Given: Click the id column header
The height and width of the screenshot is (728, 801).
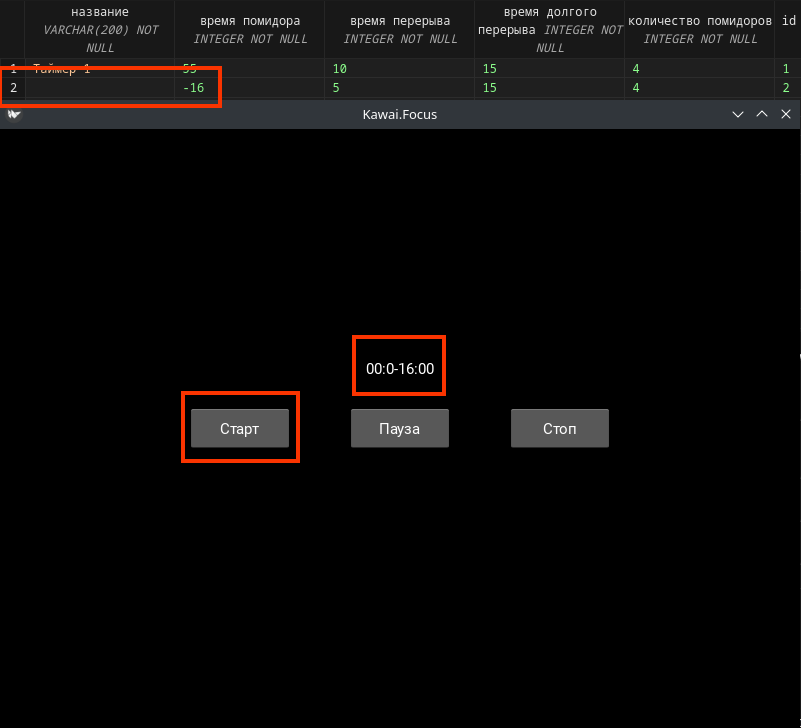Looking at the screenshot, I should click(788, 20).
